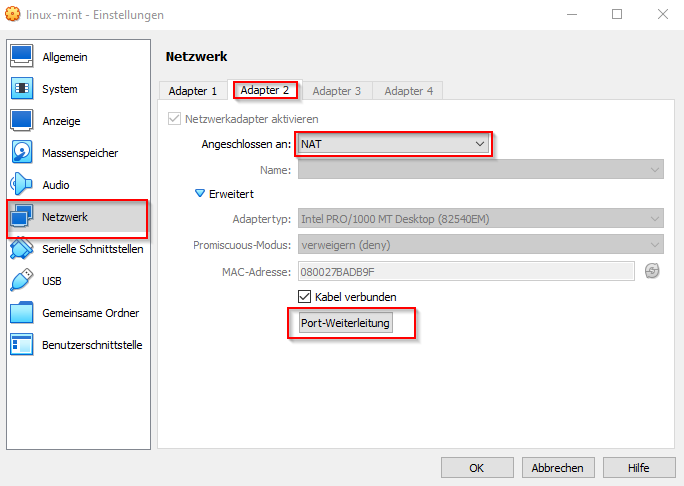This screenshot has width=684, height=486.
Task: Toggle the Kabel verbunden checkbox
Action: tap(306, 296)
